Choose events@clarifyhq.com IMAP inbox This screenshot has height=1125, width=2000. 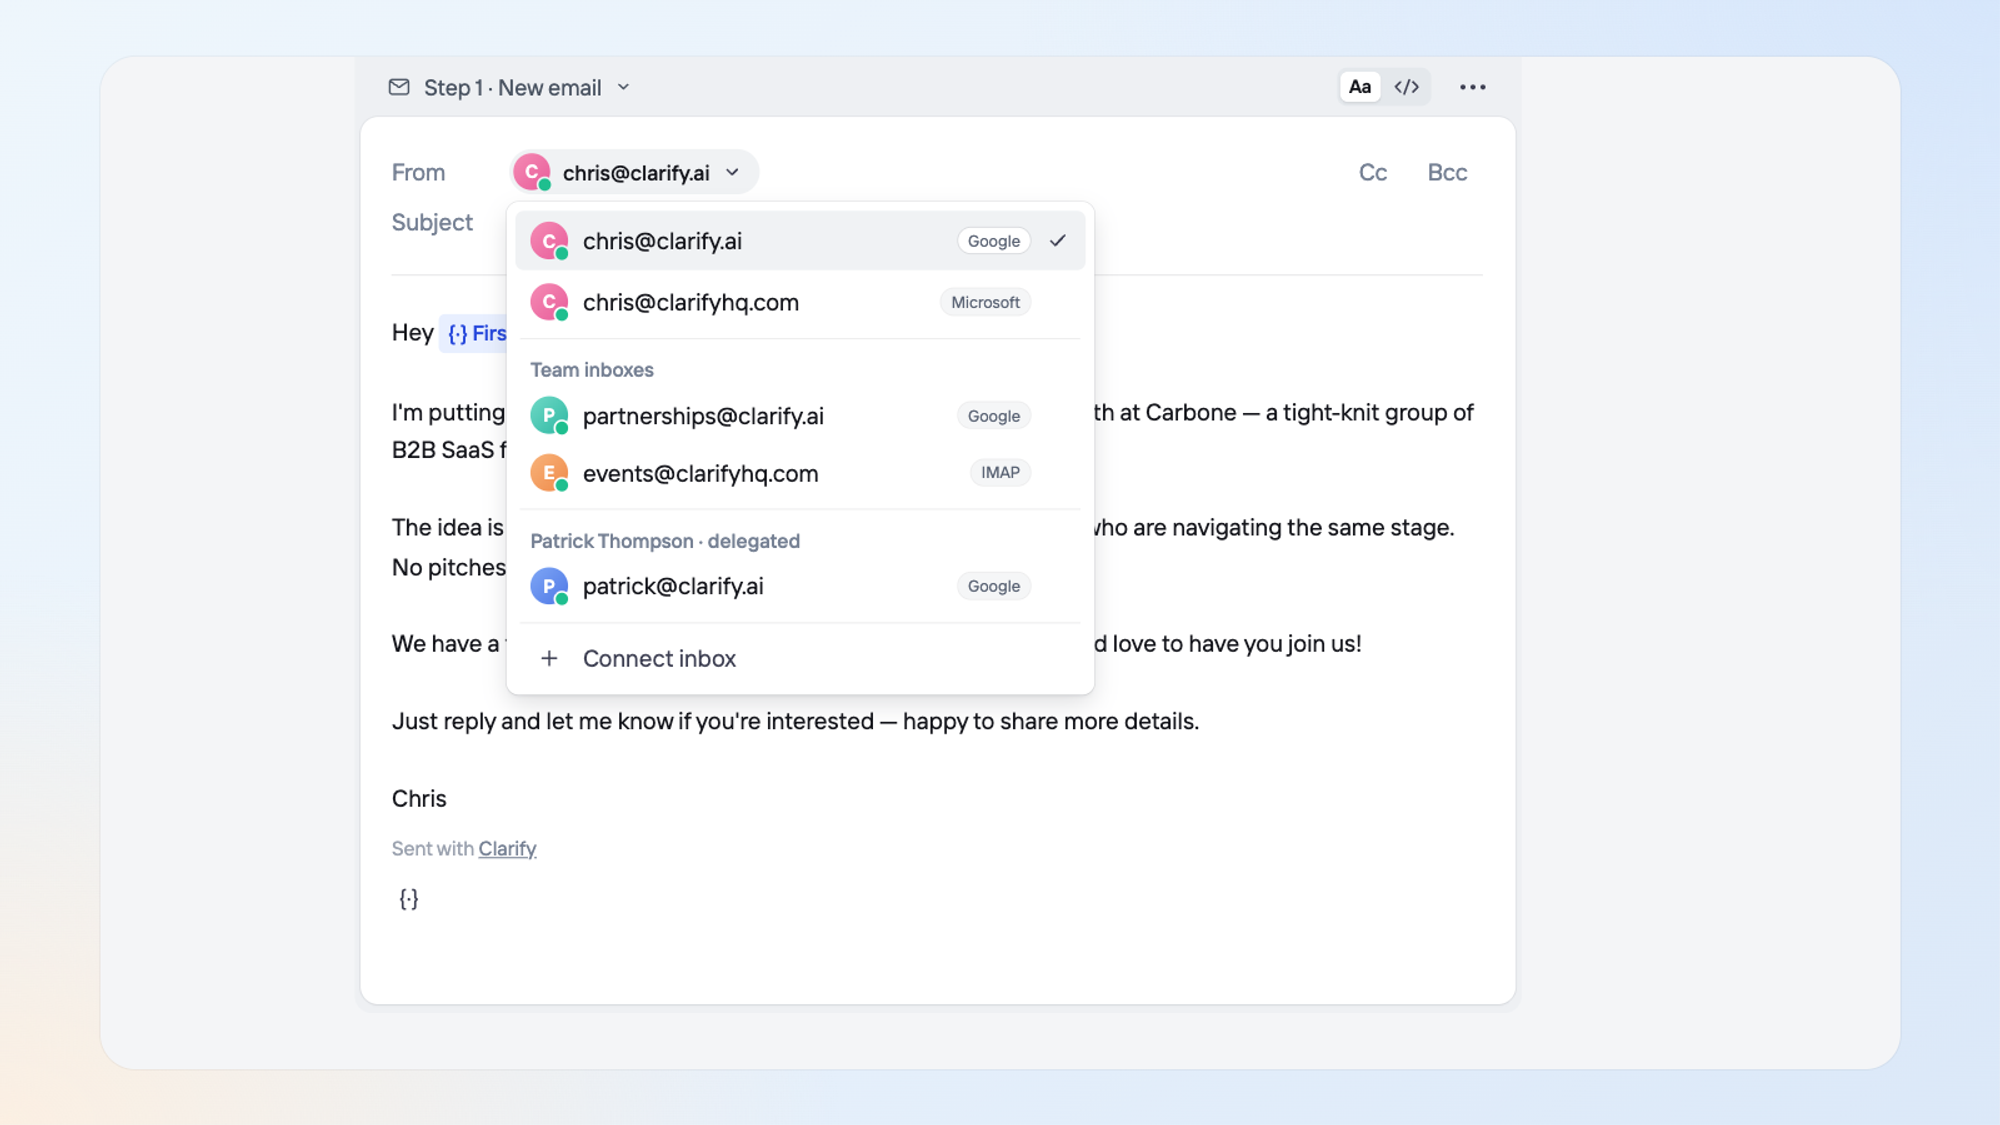[800, 473]
